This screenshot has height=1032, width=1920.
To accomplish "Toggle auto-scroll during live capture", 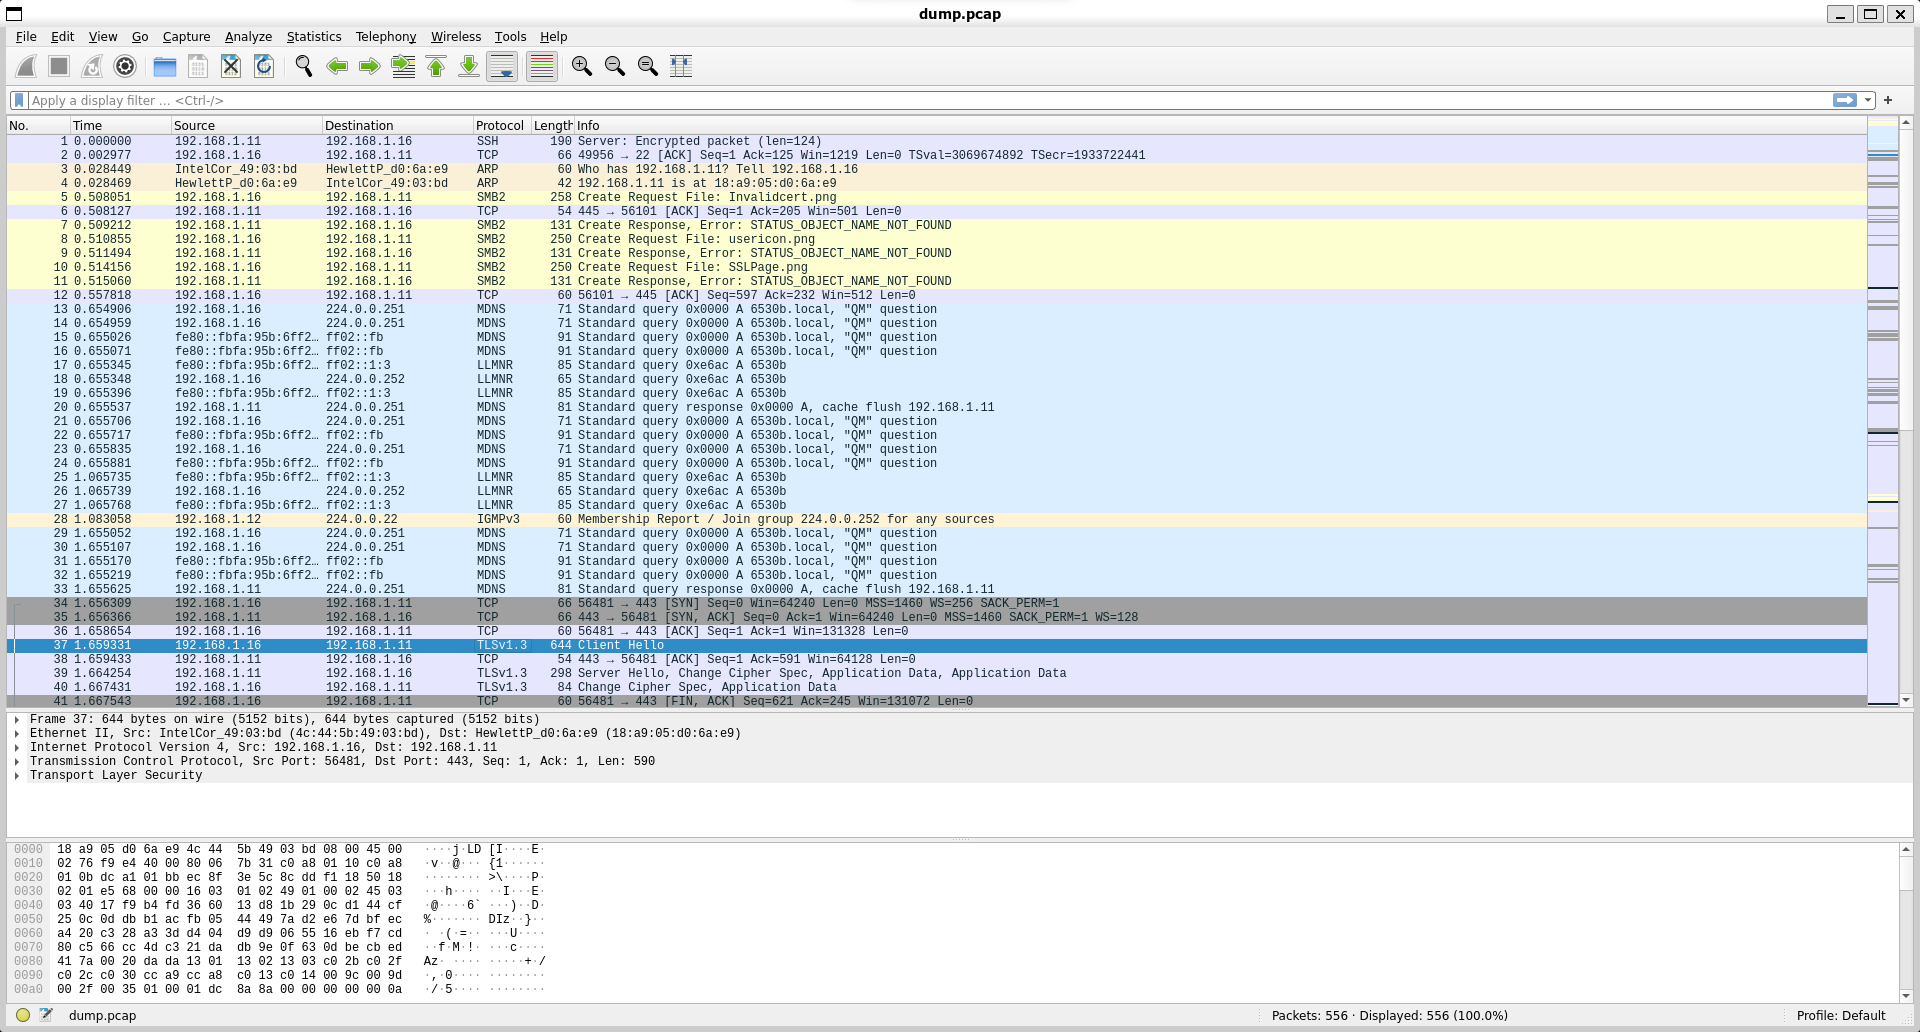I will pos(502,66).
